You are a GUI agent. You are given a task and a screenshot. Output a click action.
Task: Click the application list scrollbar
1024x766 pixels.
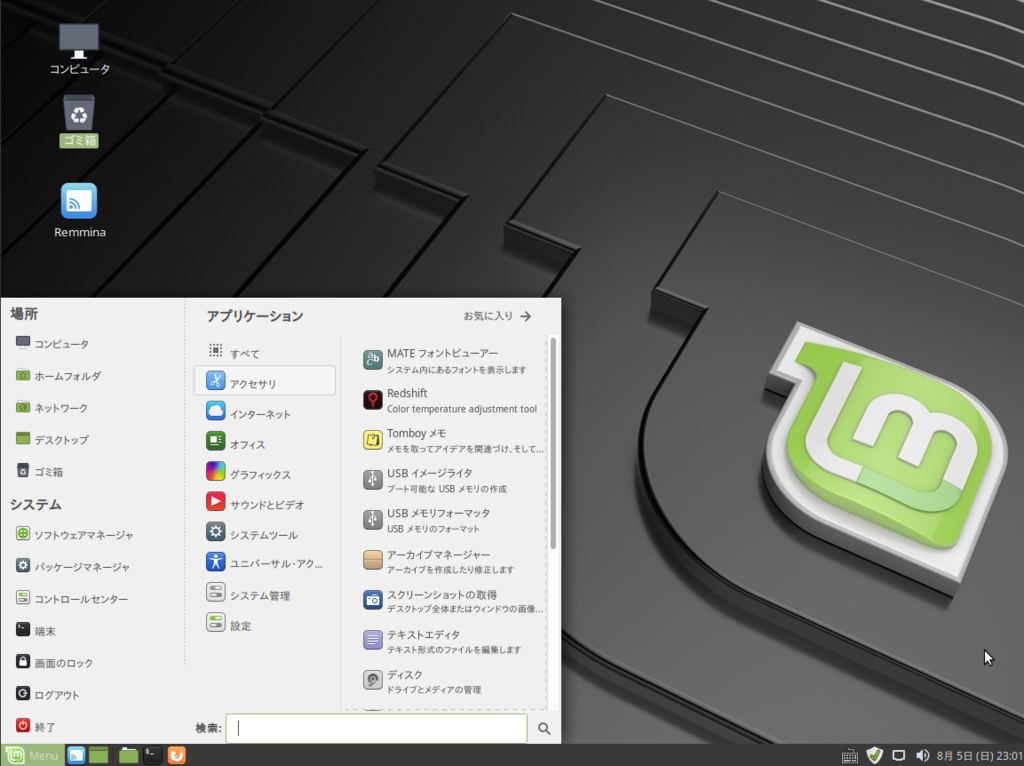pyautogui.click(x=553, y=443)
